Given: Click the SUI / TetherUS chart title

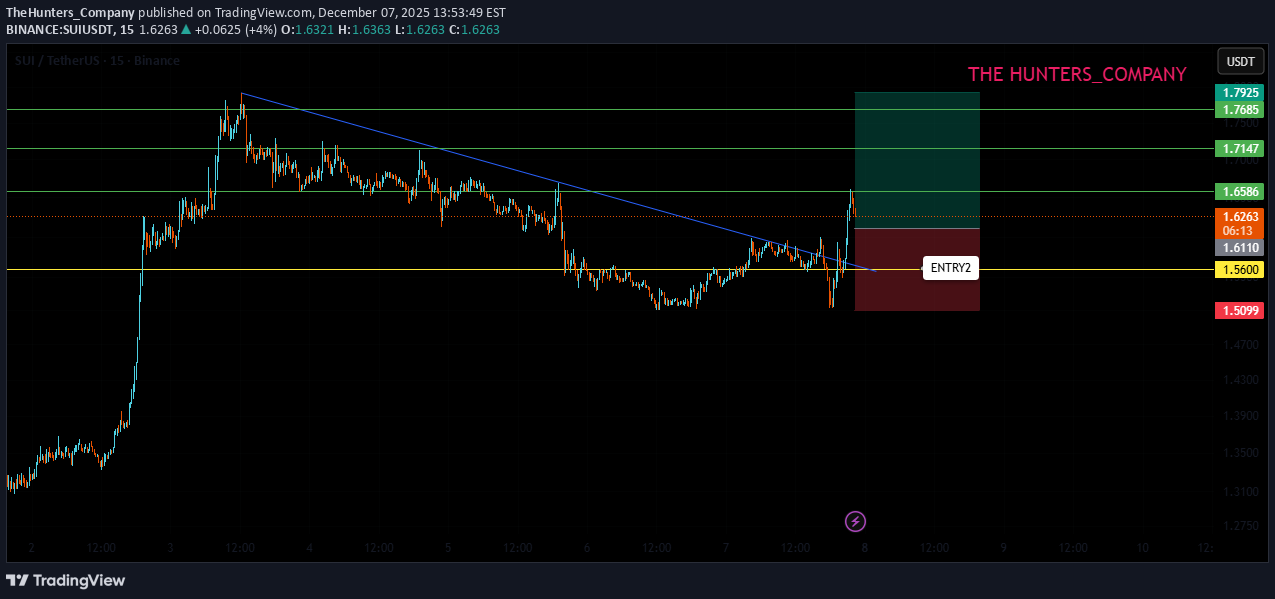Looking at the screenshot, I should pyautogui.click(x=97, y=61).
